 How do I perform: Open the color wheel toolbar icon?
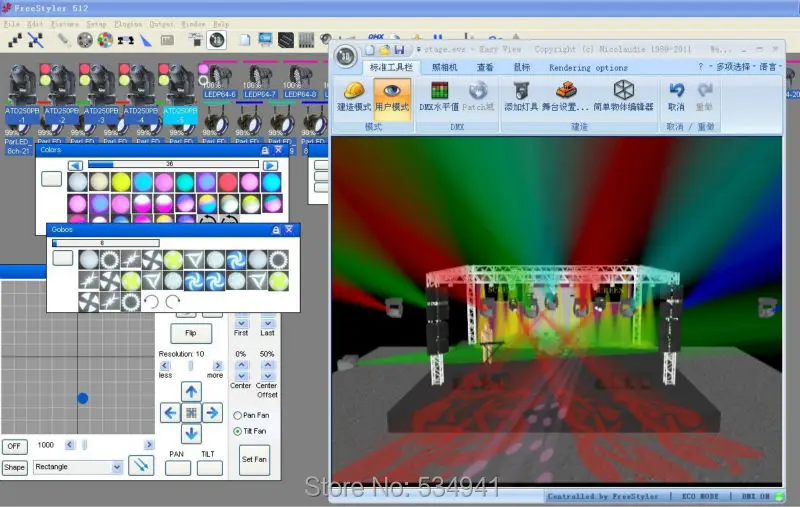106,40
